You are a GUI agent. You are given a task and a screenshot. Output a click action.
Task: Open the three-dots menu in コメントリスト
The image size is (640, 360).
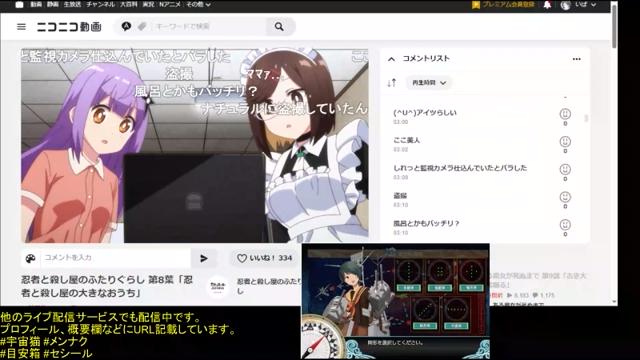(x=576, y=59)
